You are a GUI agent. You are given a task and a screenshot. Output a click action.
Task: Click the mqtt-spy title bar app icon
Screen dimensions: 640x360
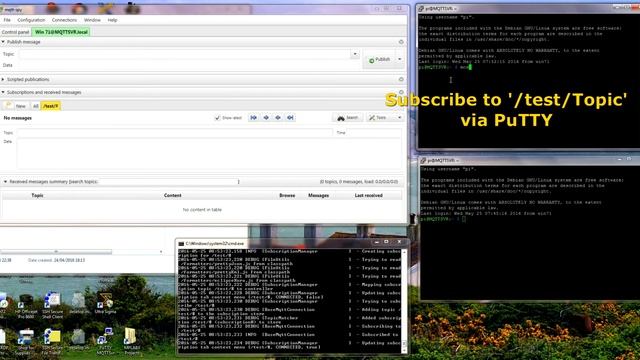click(x=2, y=9)
